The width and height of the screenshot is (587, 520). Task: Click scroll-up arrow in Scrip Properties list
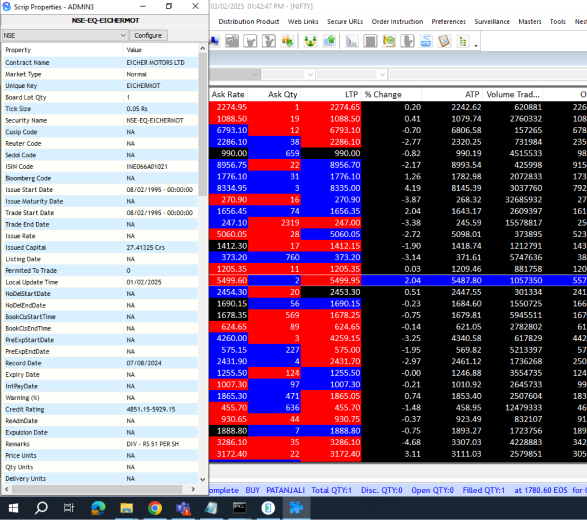coord(203,48)
